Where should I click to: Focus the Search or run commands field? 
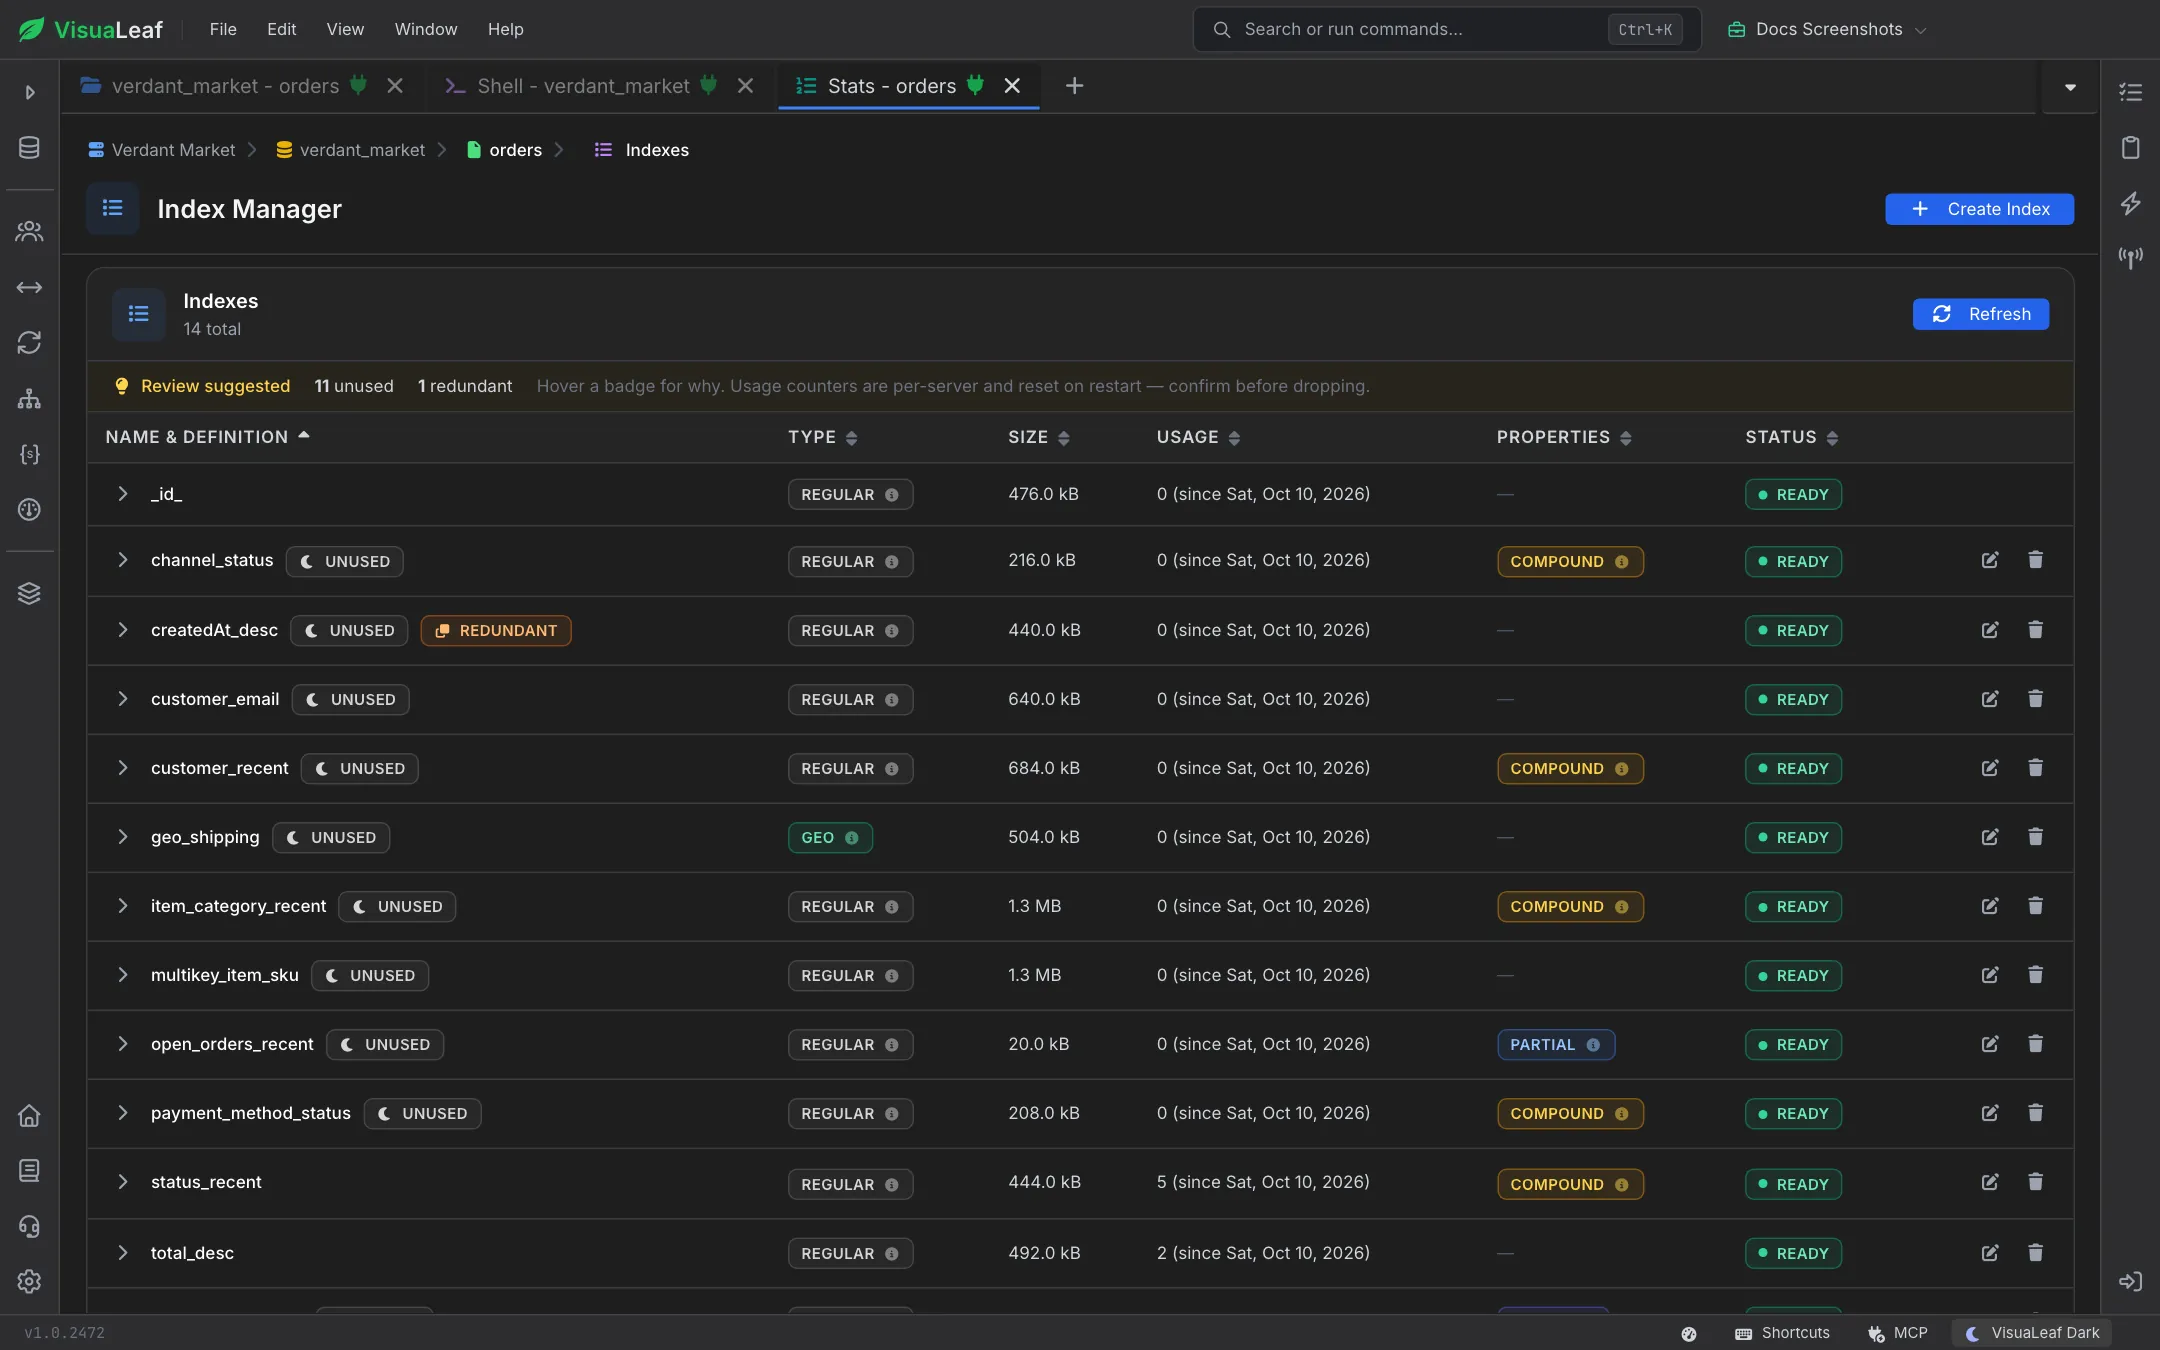click(1446, 29)
